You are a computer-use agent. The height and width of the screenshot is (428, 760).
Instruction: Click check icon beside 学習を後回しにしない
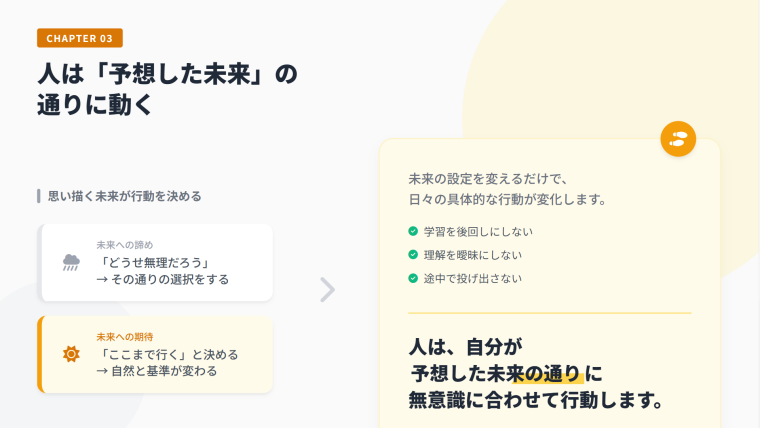[x=413, y=230]
